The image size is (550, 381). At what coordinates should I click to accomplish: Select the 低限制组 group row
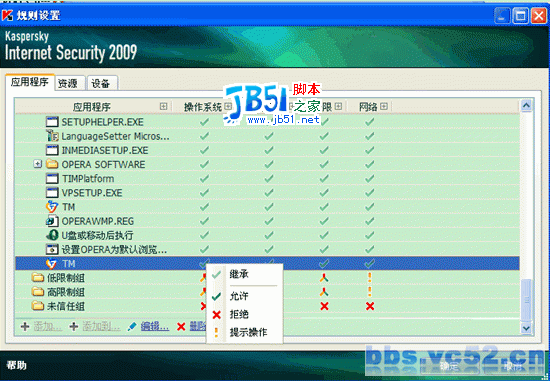pos(267,278)
